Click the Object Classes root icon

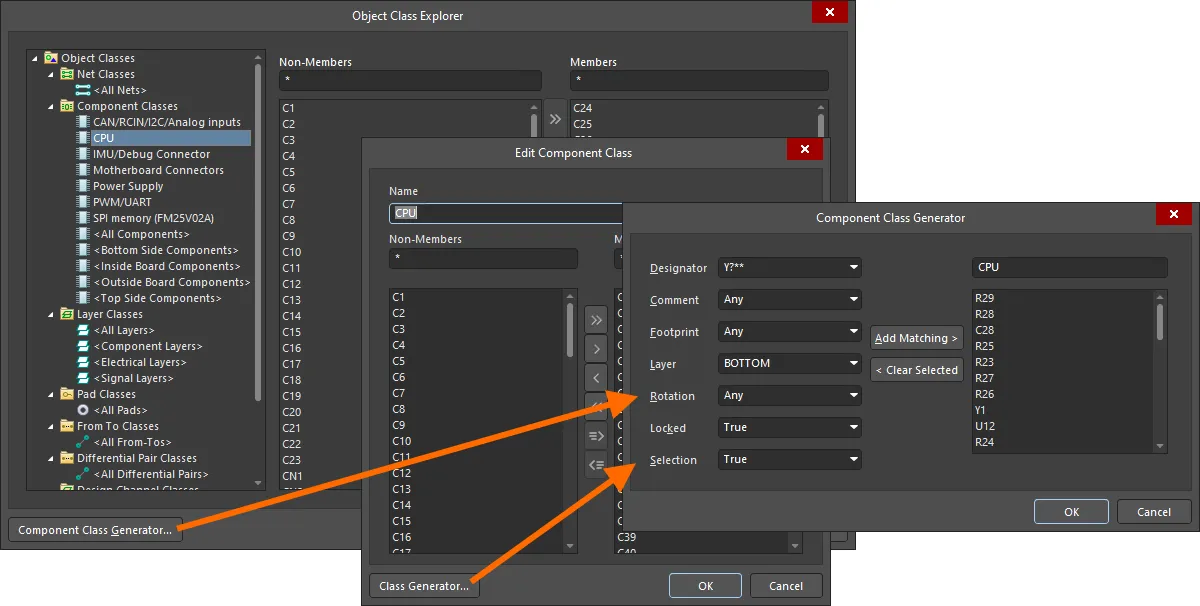tap(51, 58)
